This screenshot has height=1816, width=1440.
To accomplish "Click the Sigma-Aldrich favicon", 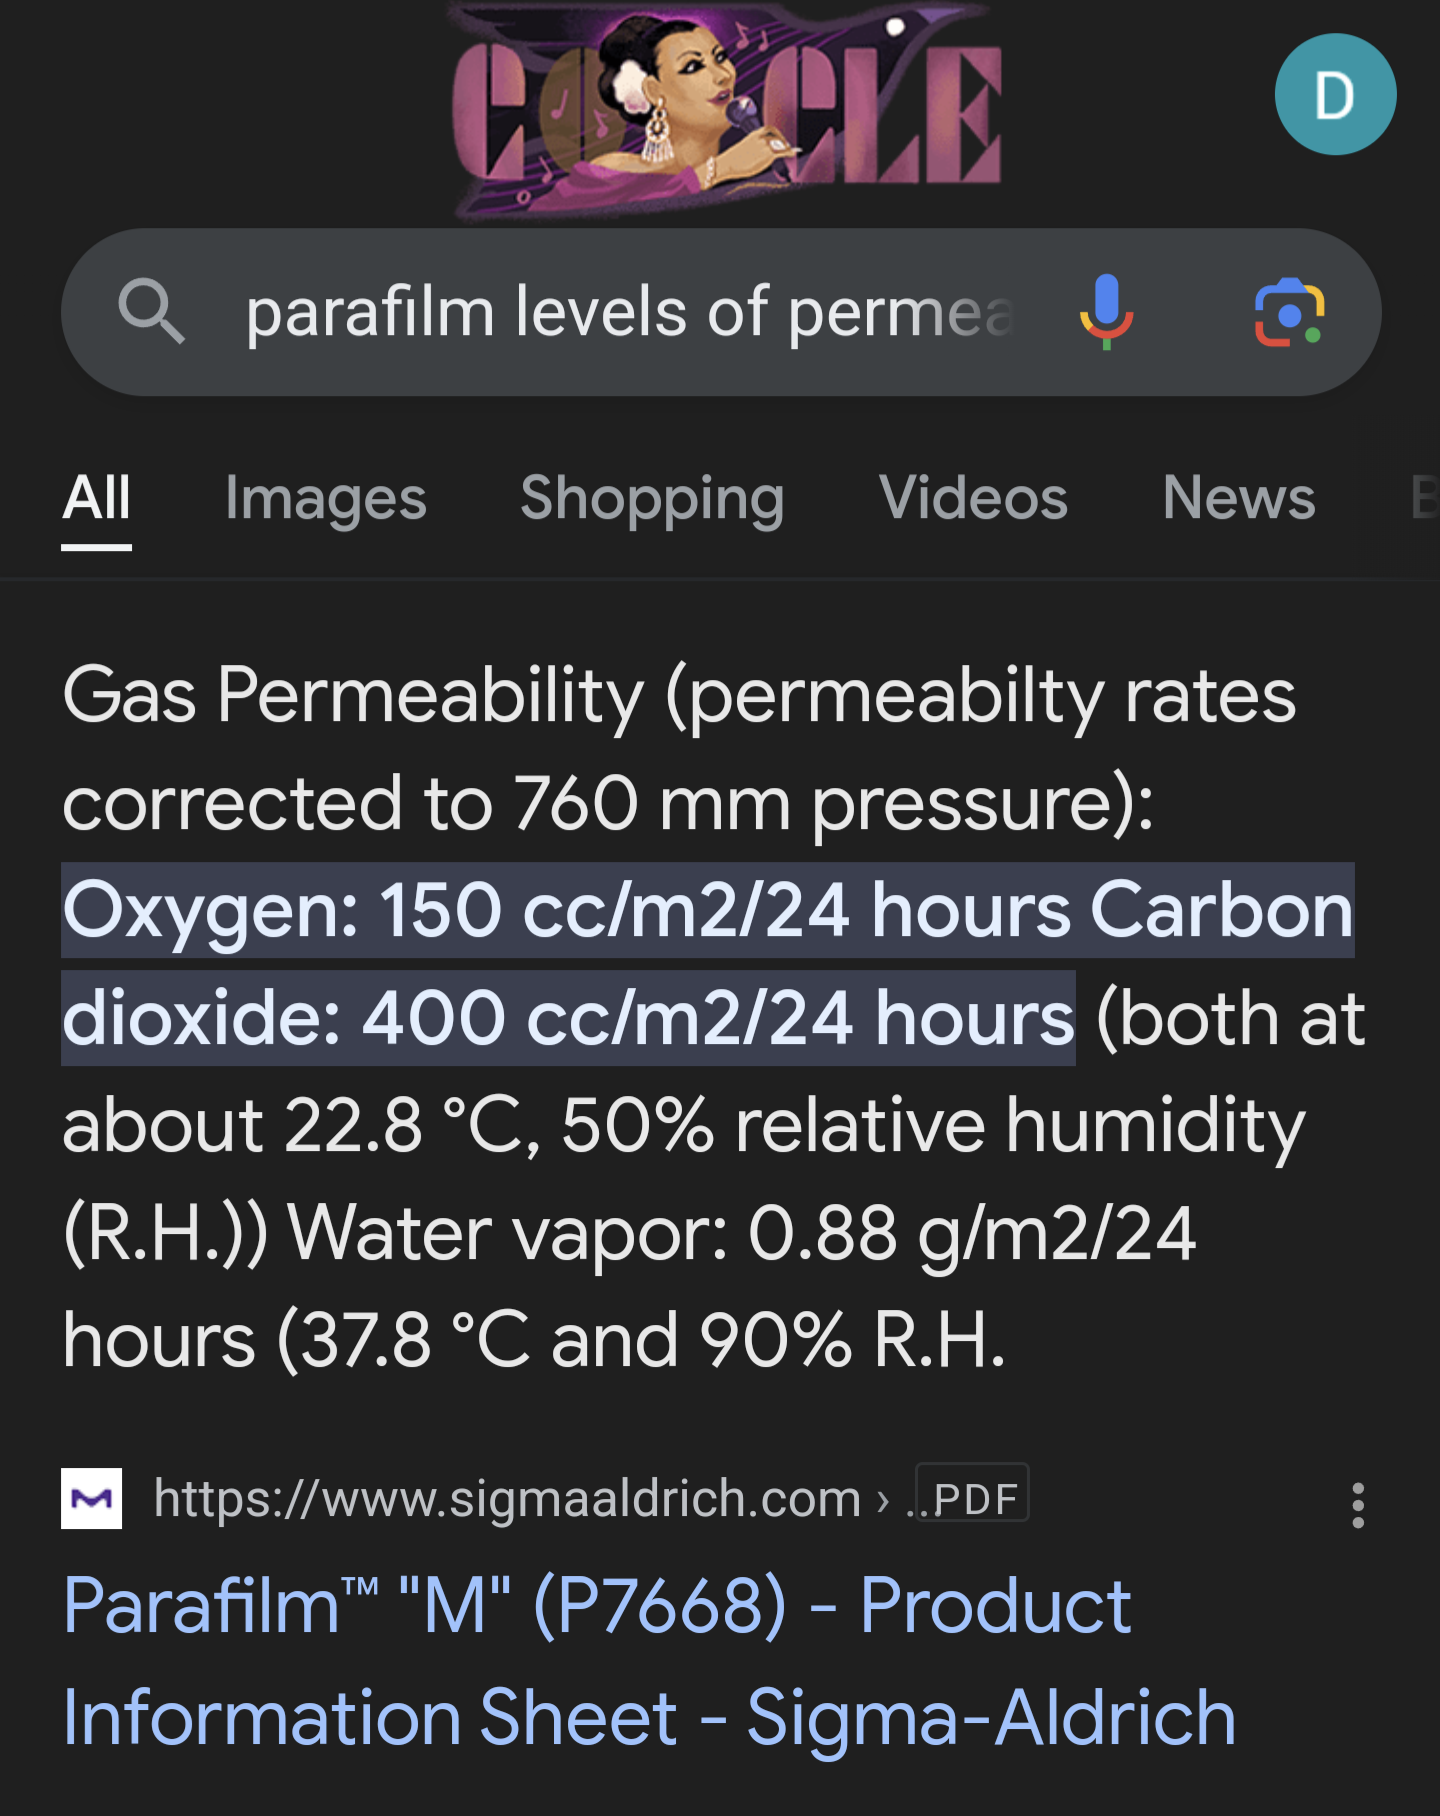I will pos(92,1498).
